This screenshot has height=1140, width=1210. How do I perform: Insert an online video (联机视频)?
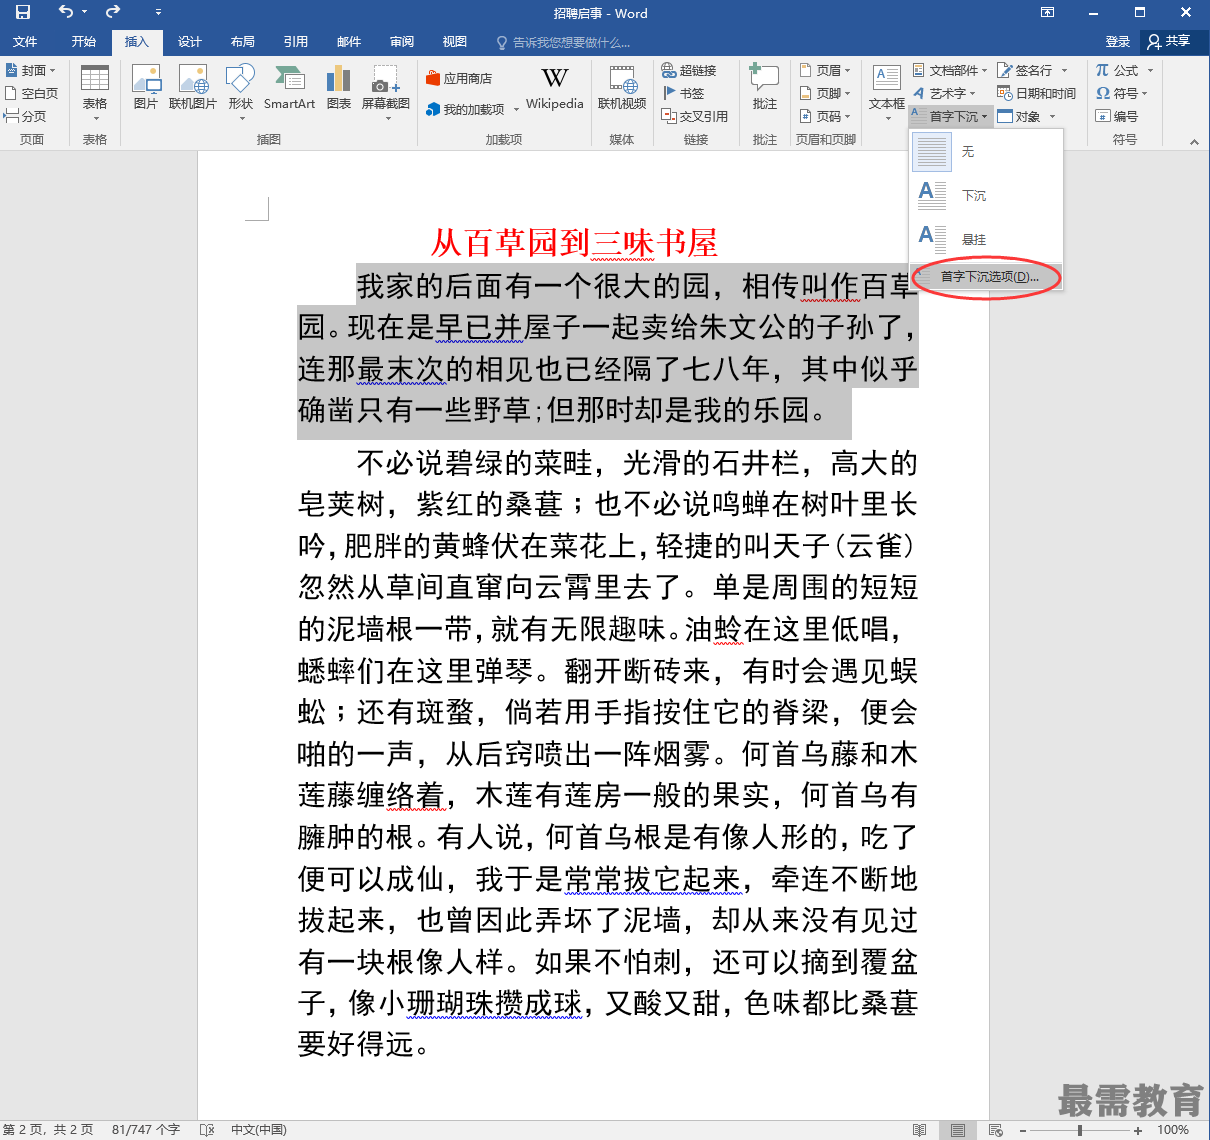point(622,88)
